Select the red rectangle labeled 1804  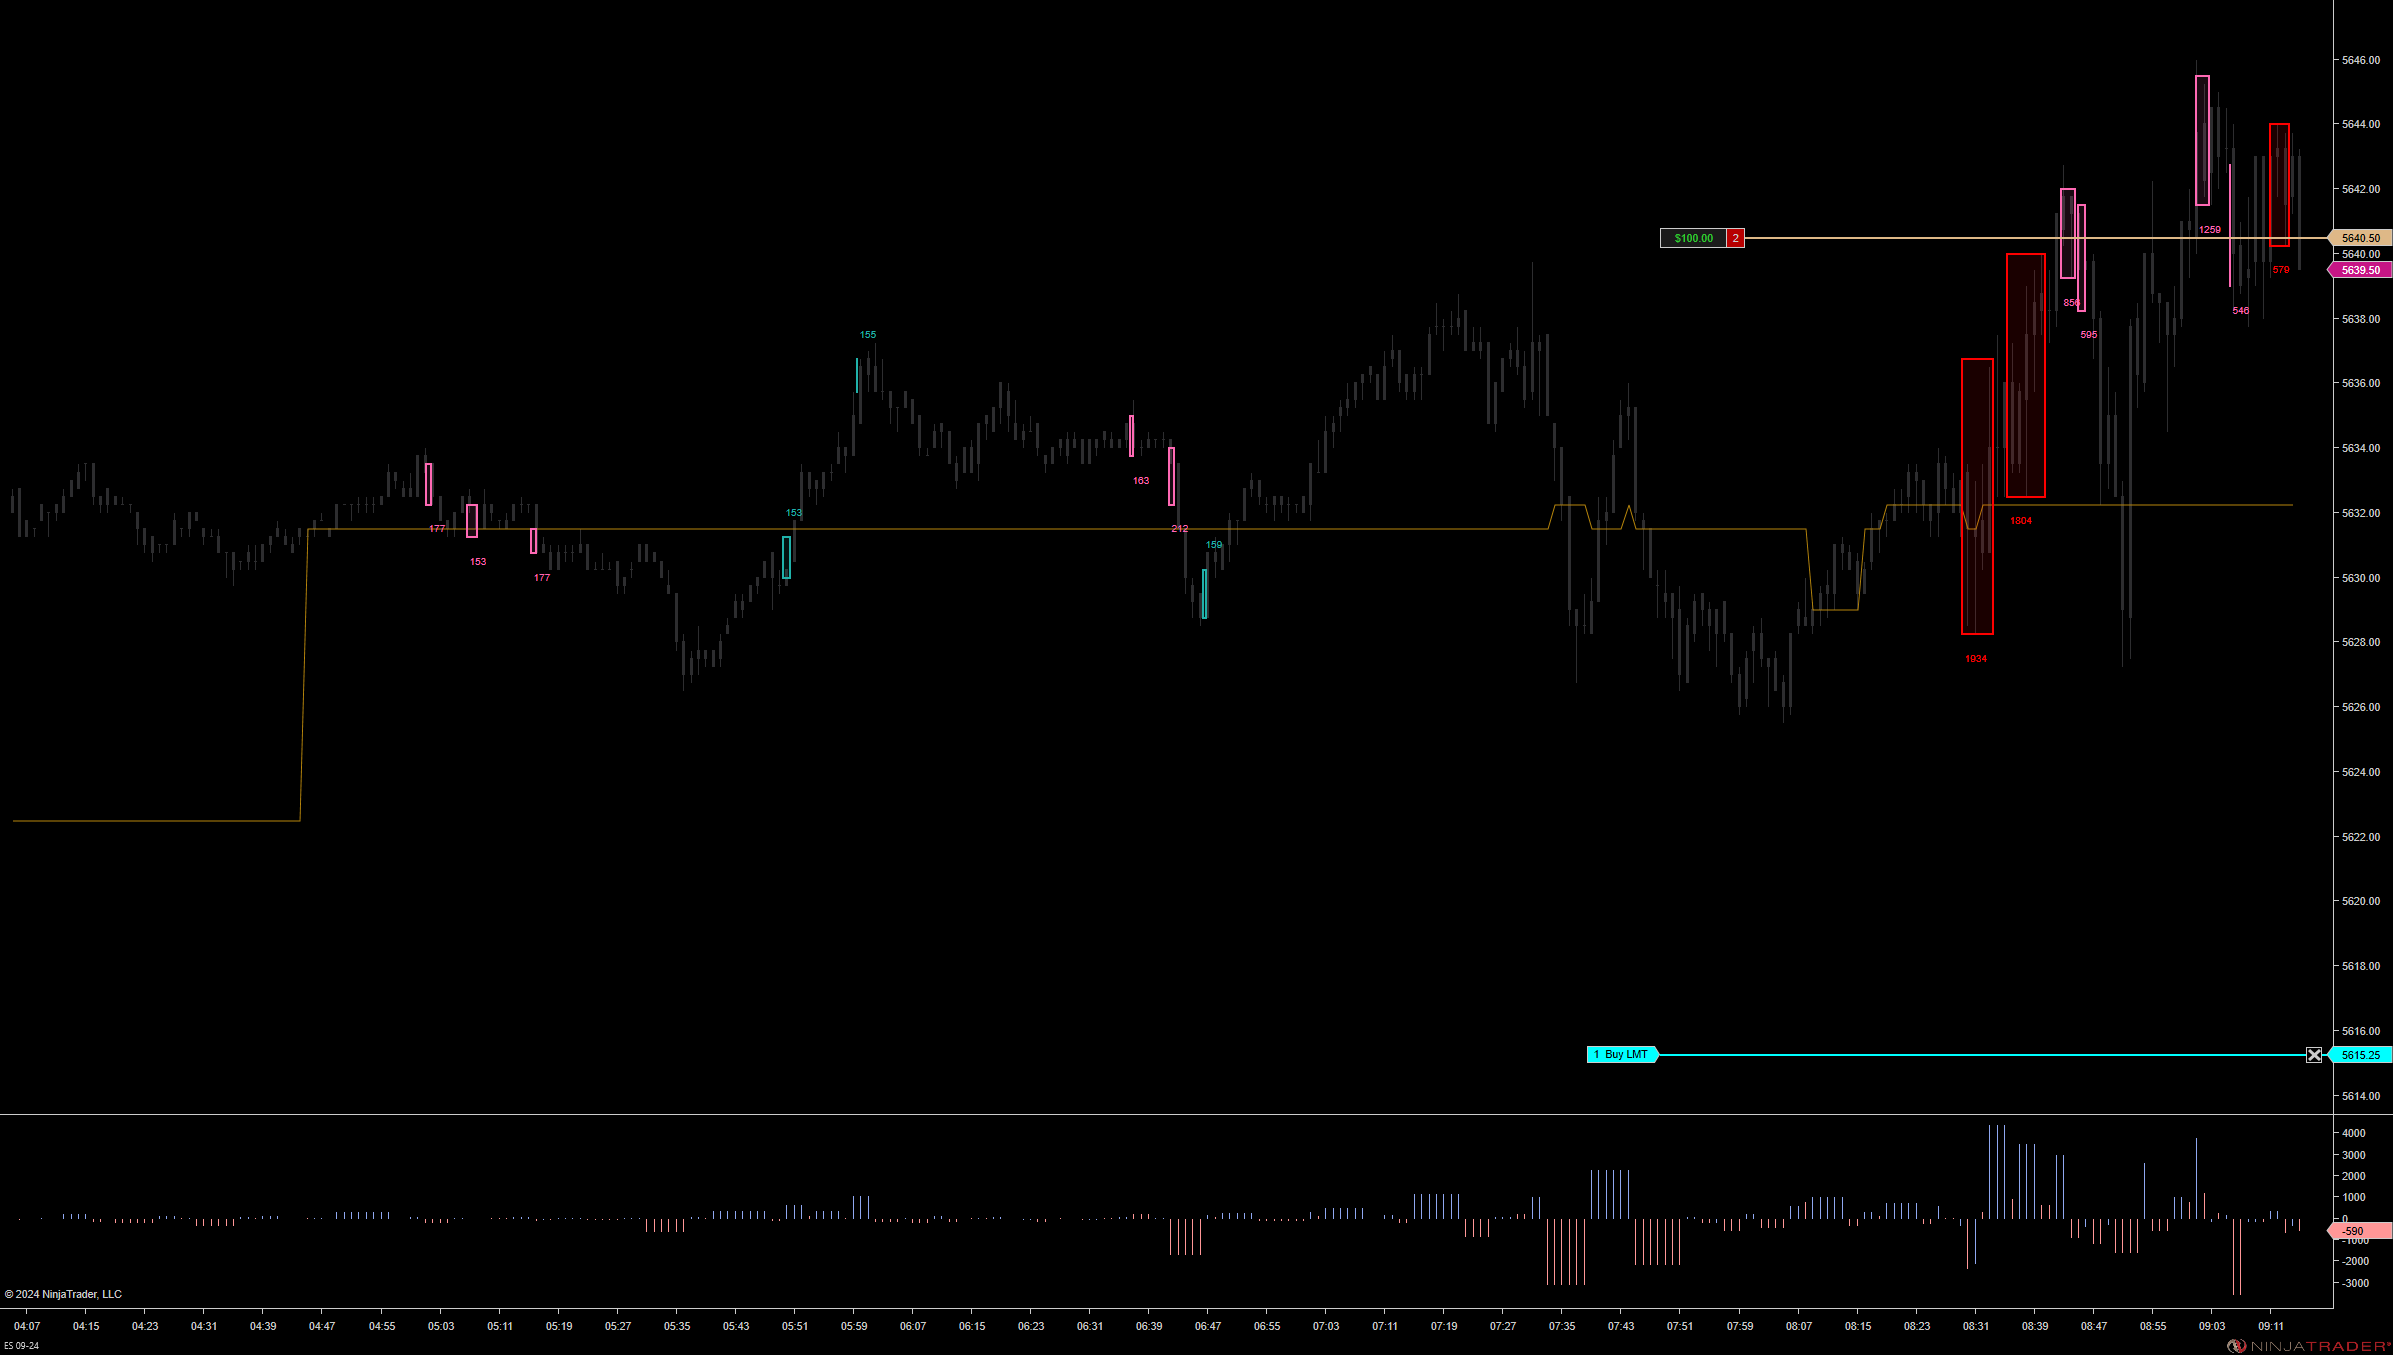[2025, 375]
